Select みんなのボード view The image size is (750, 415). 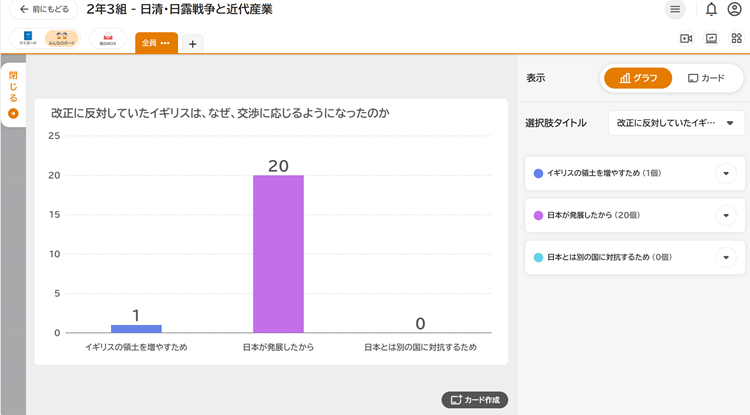pos(62,39)
